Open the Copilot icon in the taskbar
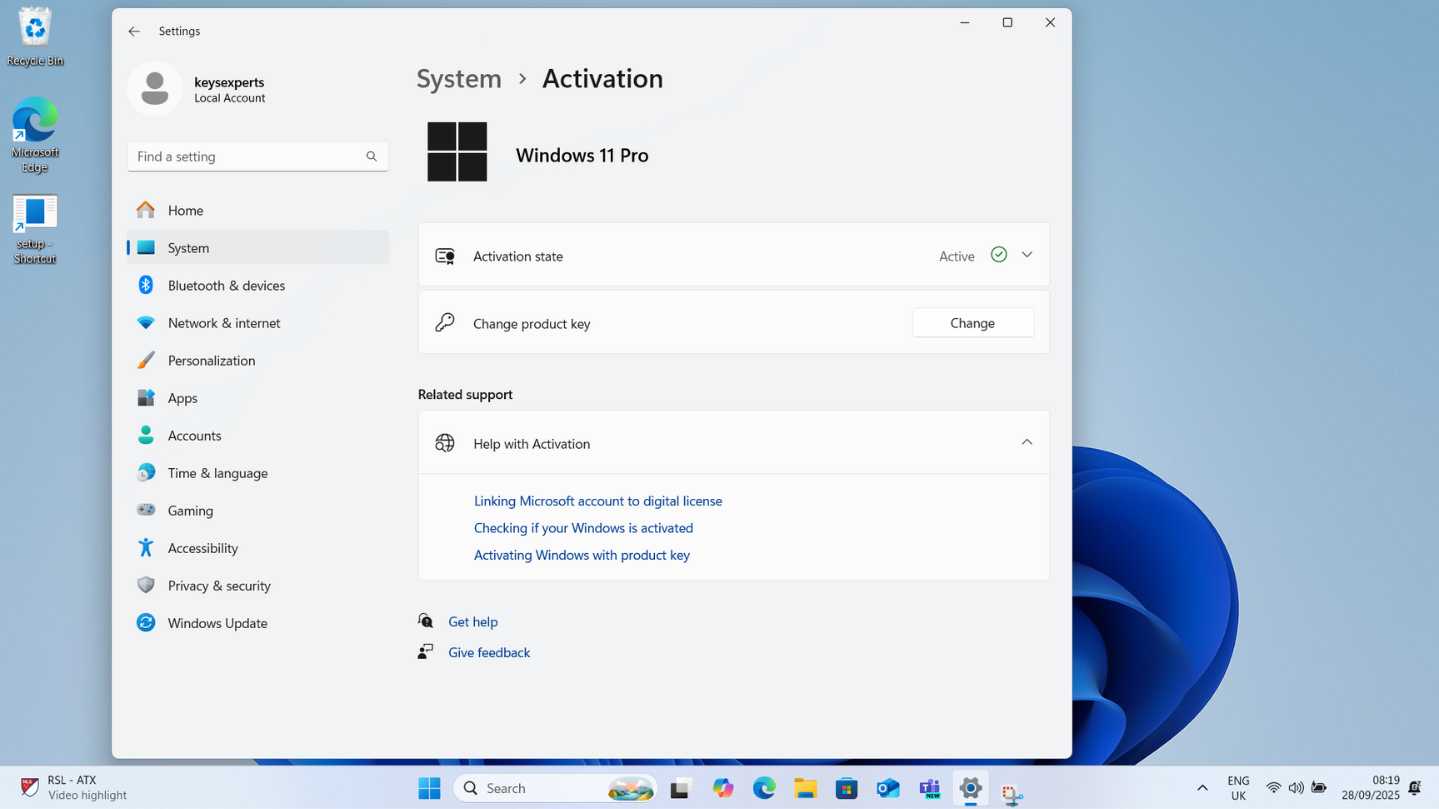 pos(723,788)
